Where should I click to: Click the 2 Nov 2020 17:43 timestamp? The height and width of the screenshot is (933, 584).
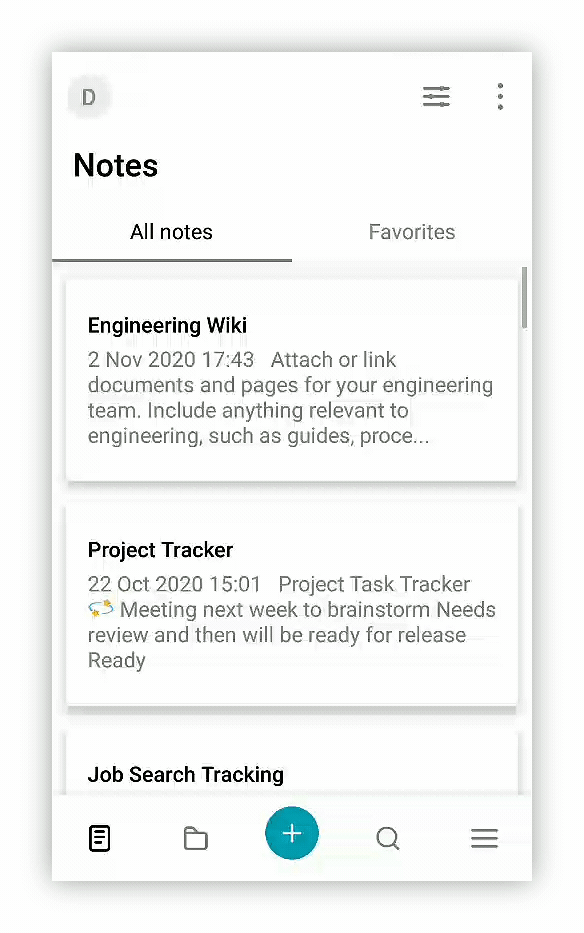(171, 359)
